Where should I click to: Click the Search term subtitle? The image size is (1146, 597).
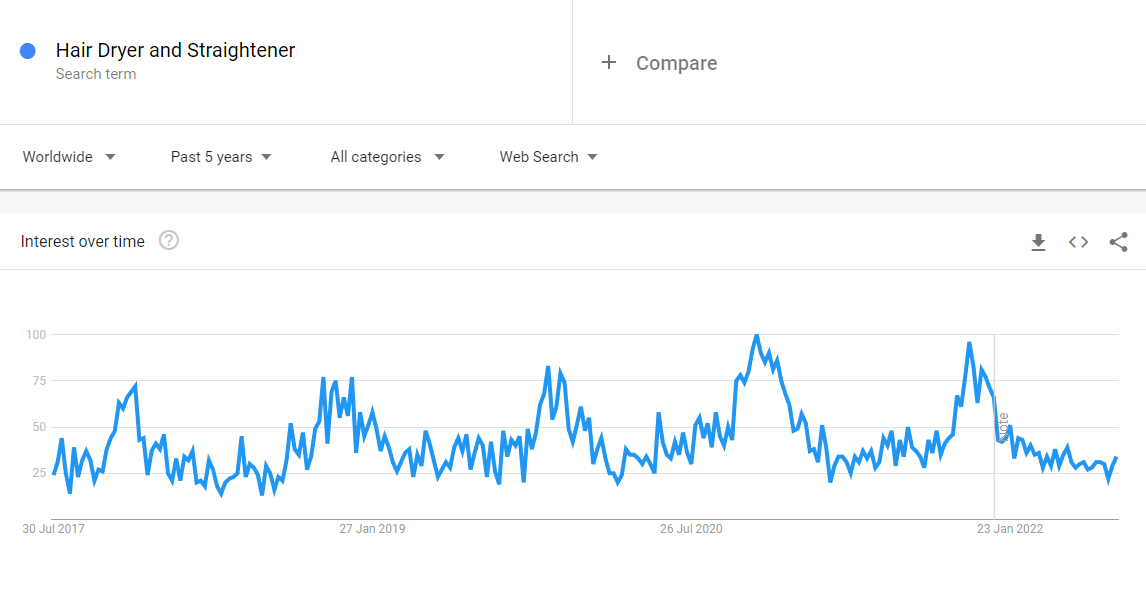tap(96, 74)
